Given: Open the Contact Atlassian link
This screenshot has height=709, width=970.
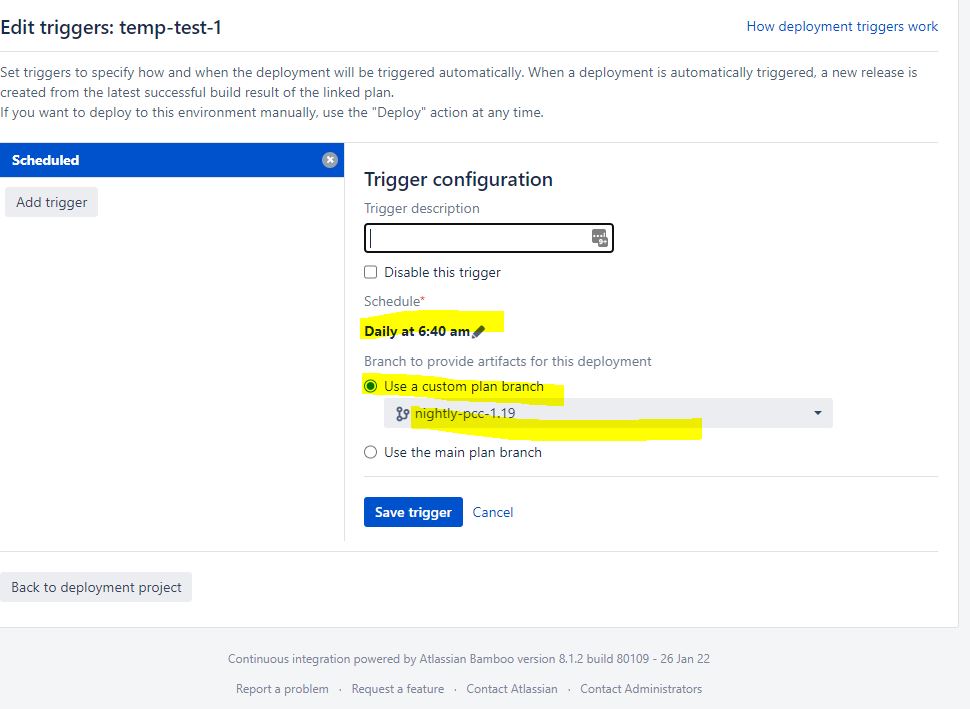Looking at the screenshot, I should pyautogui.click(x=512, y=689).
